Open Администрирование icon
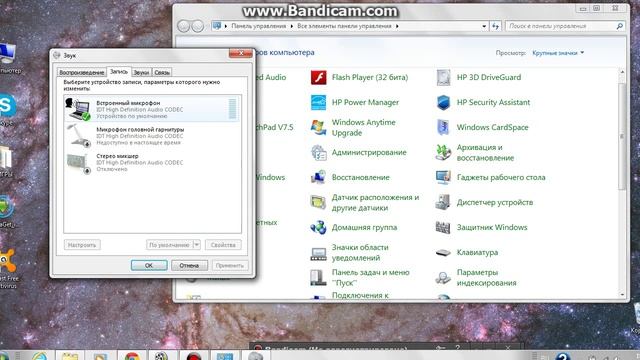 coord(318,153)
